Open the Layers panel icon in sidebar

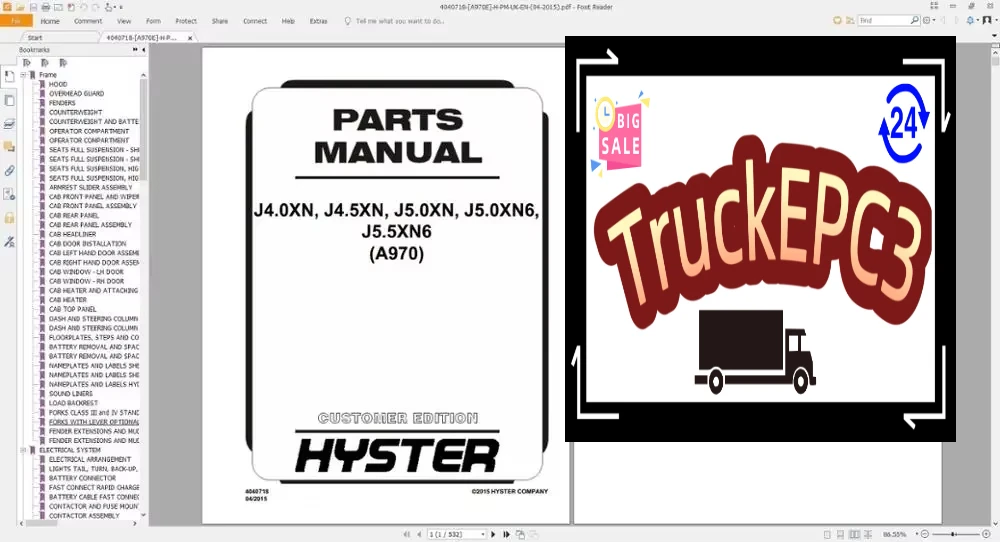9,124
